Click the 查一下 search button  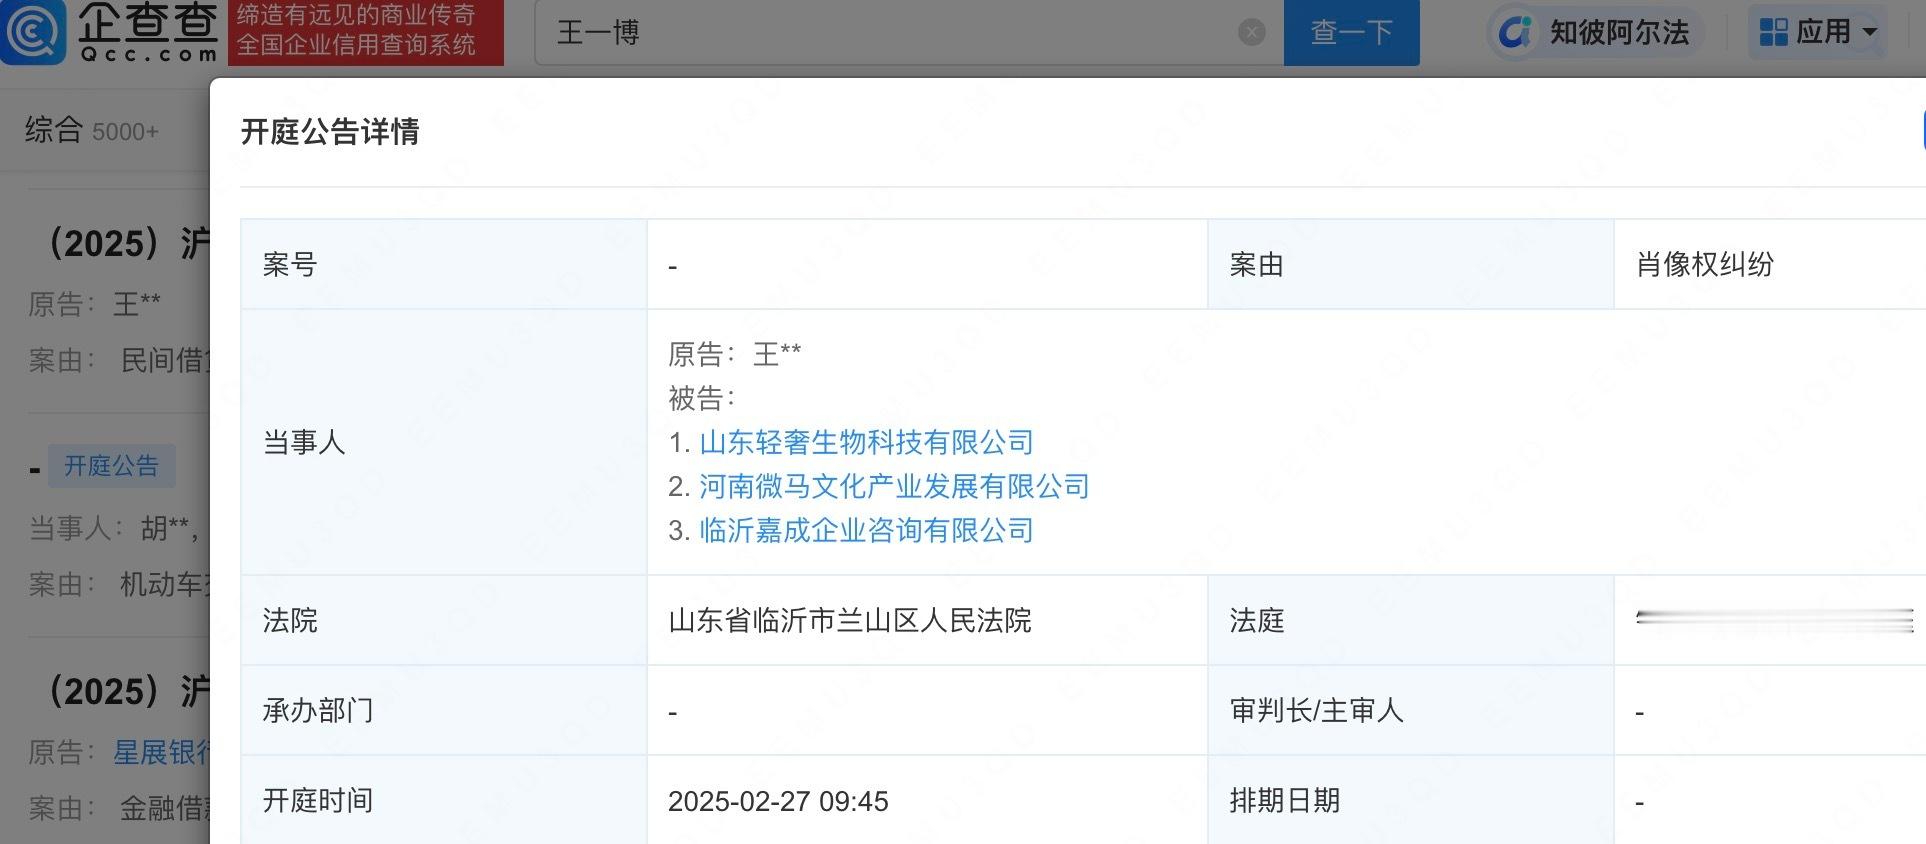(1351, 33)
